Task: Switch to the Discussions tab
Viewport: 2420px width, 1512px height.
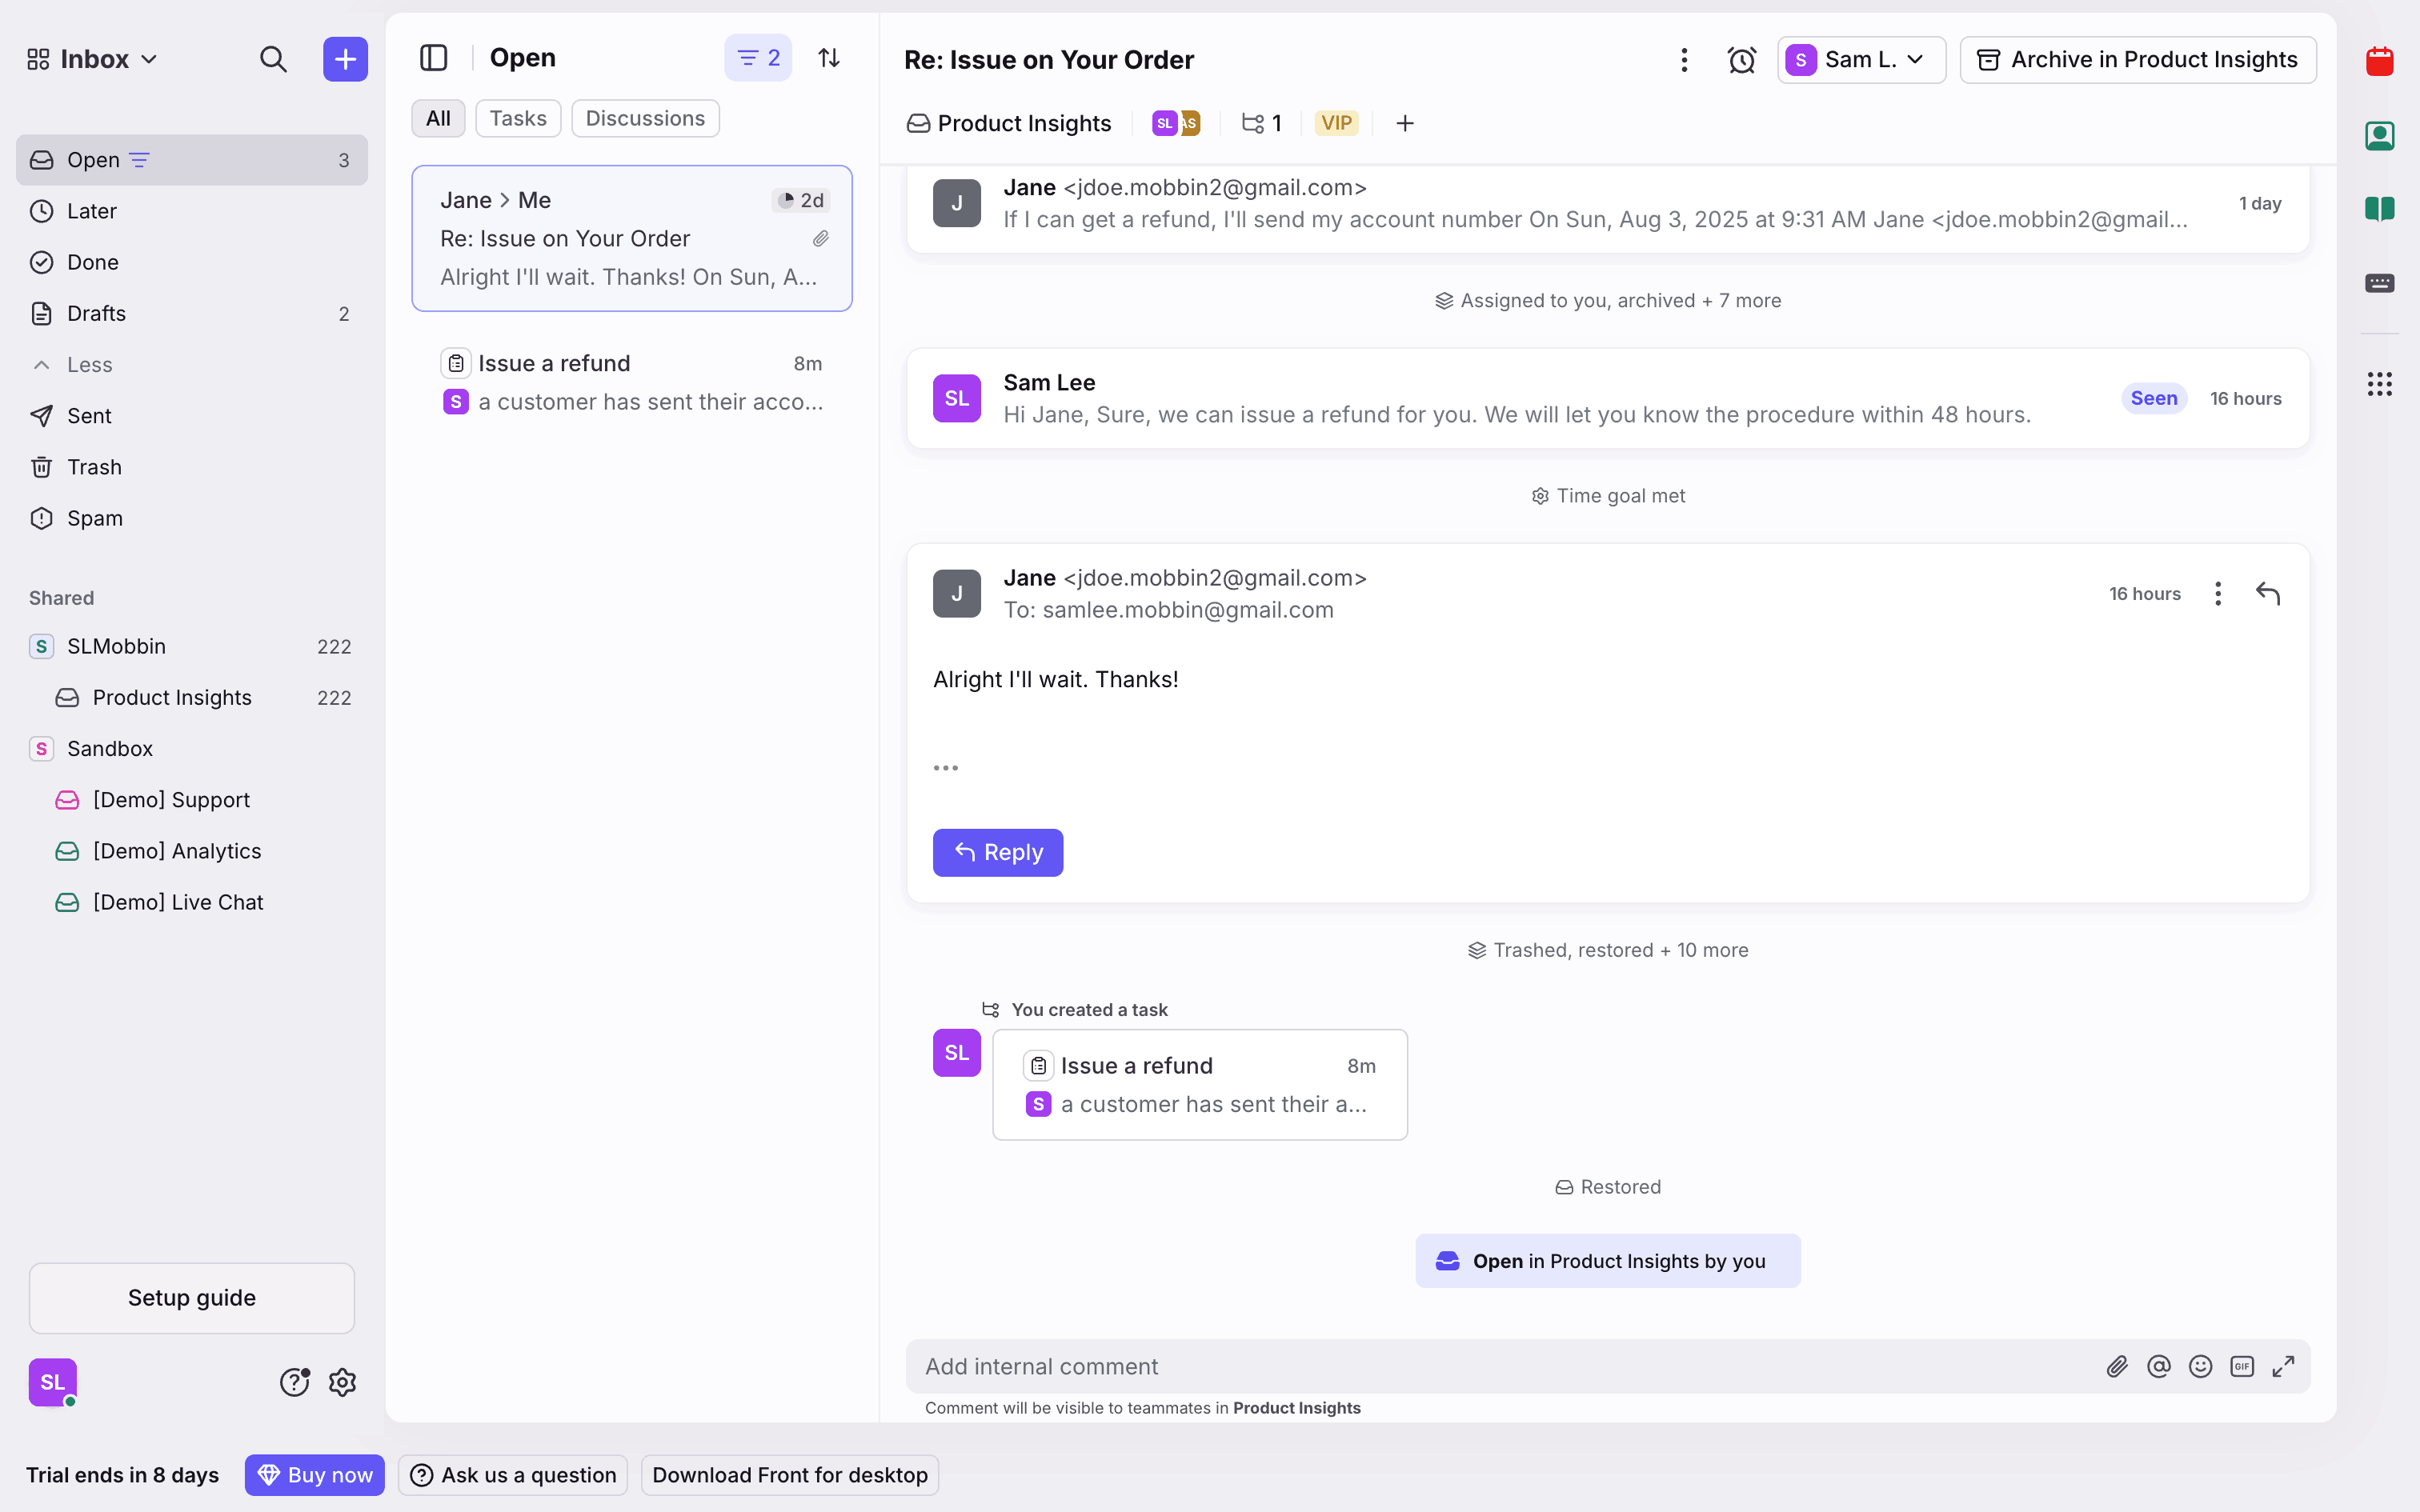Action: tap(645, 118)
